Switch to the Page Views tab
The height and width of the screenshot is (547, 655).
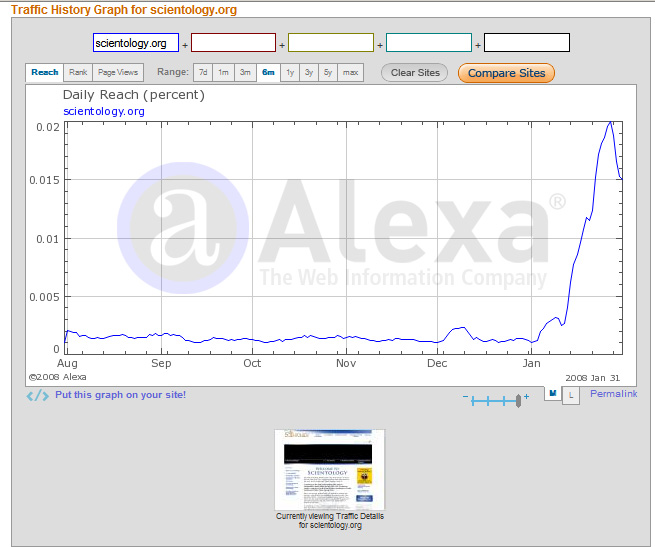118,72
